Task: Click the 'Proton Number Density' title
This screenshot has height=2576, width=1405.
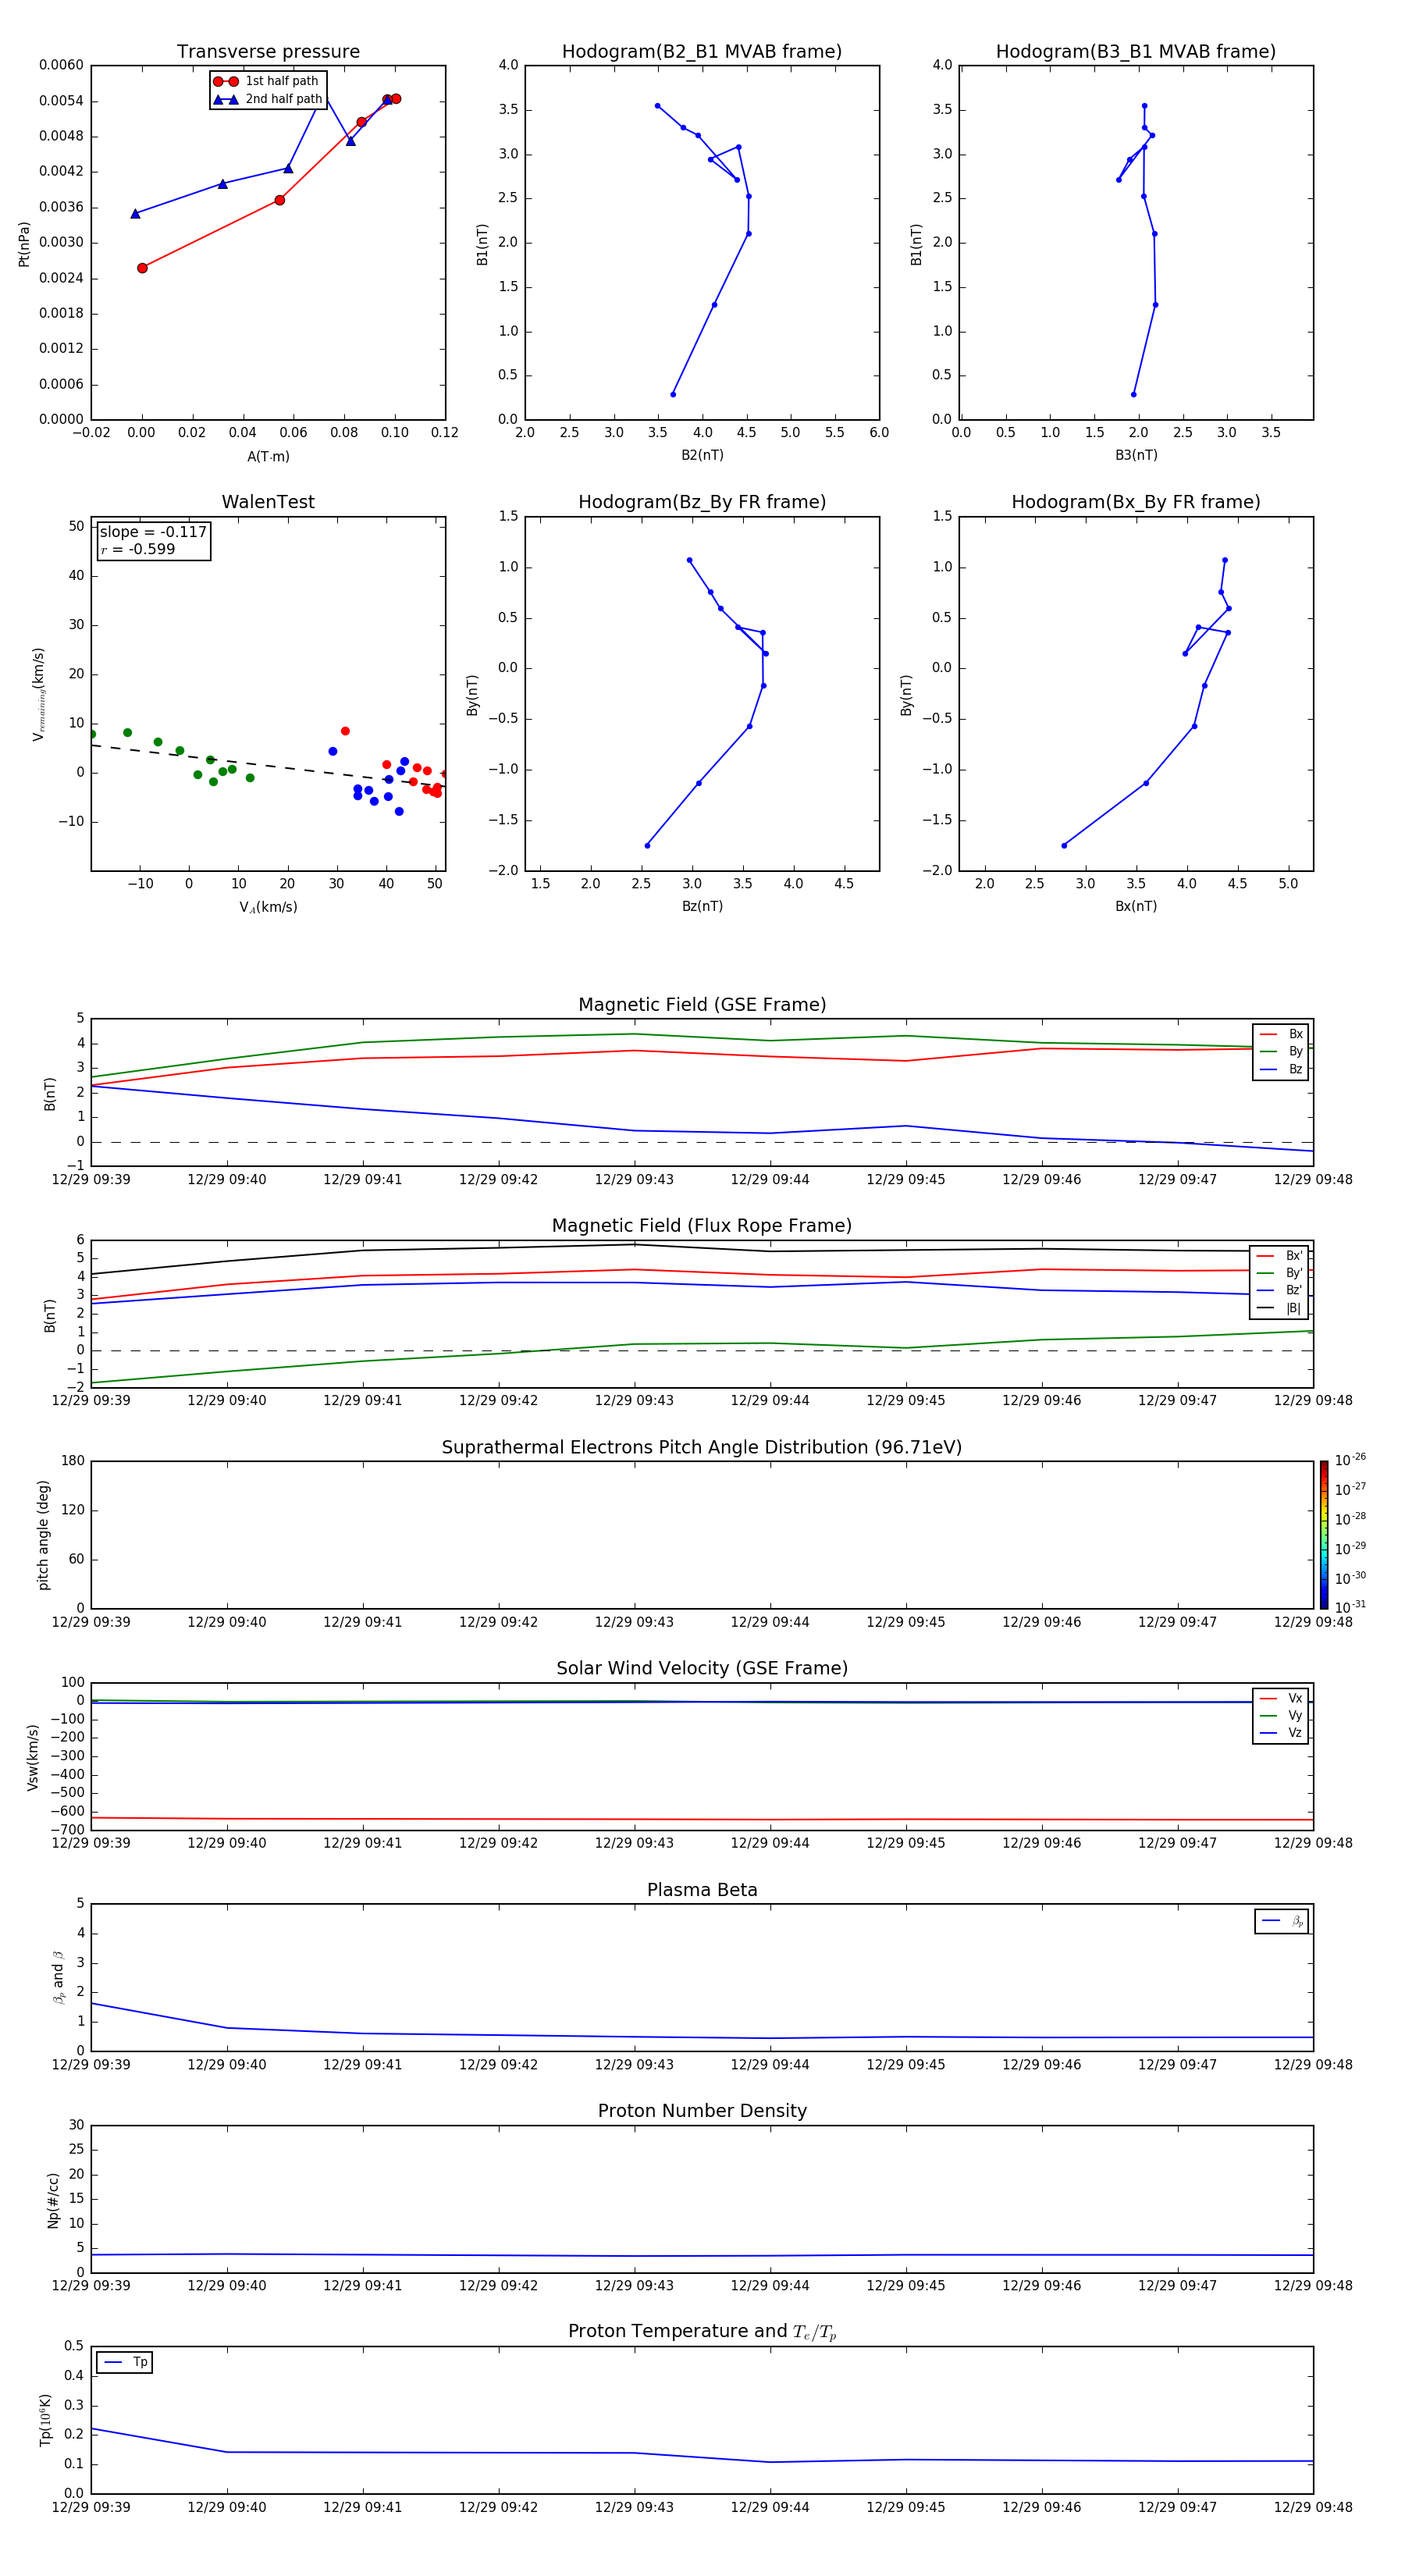Action: pos(702,2111)
